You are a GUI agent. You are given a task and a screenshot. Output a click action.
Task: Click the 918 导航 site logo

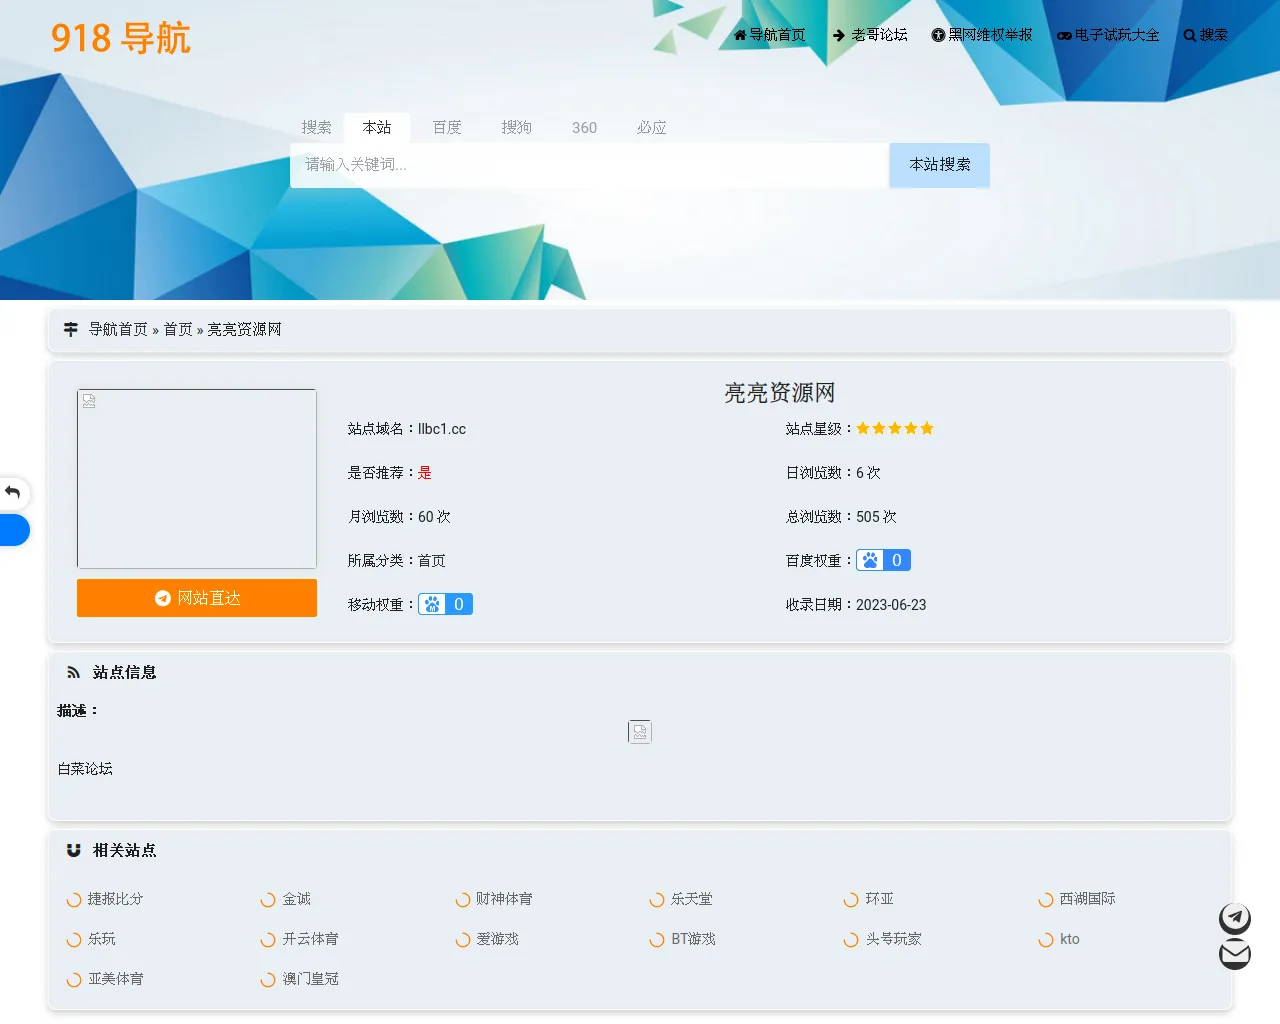point(120,38)
